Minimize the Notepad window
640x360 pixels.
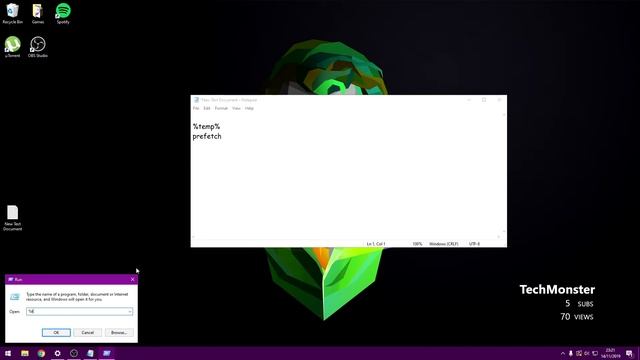click(x=469, y=100)
